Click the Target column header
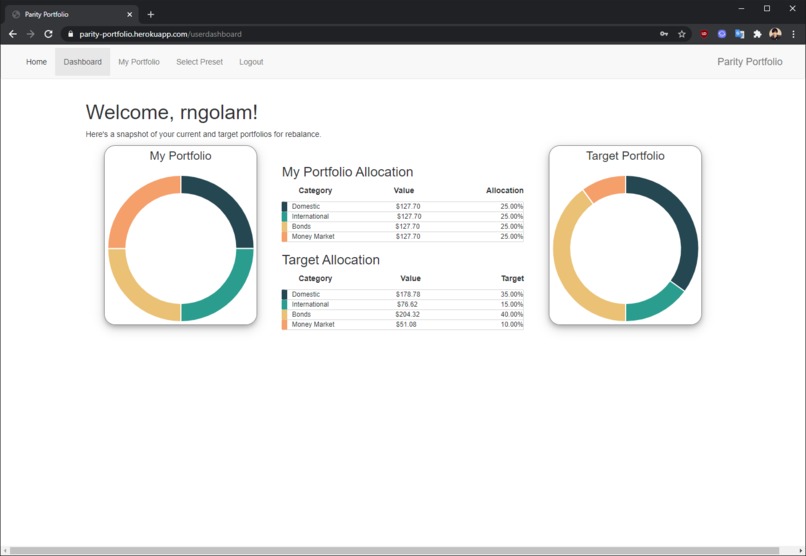The height and width of the screenshot is (556, 806). [x=512, y=279]
